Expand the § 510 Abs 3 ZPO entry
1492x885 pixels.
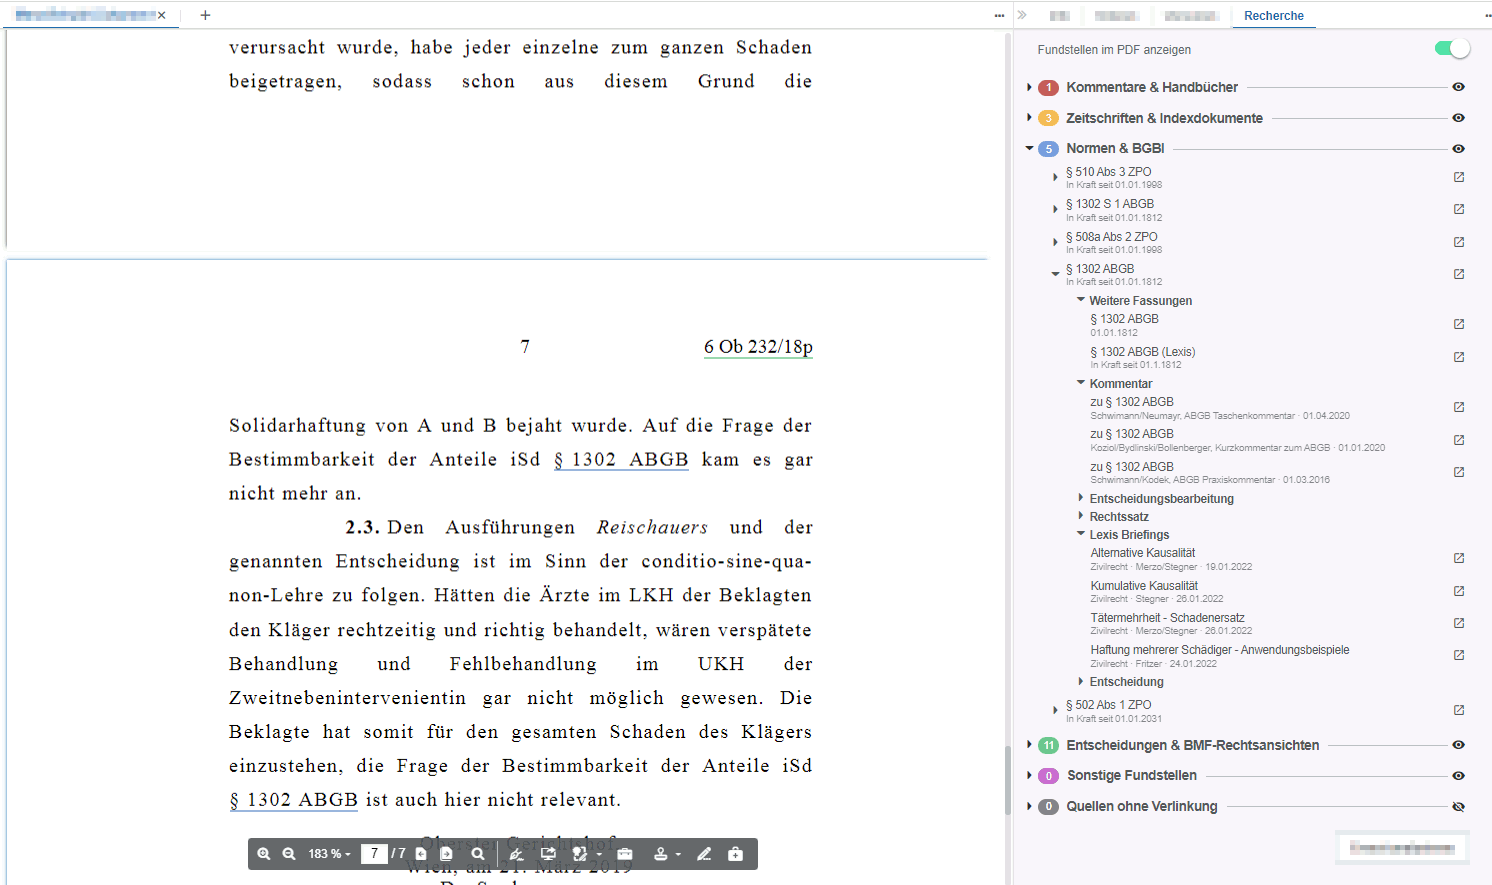1055,177
